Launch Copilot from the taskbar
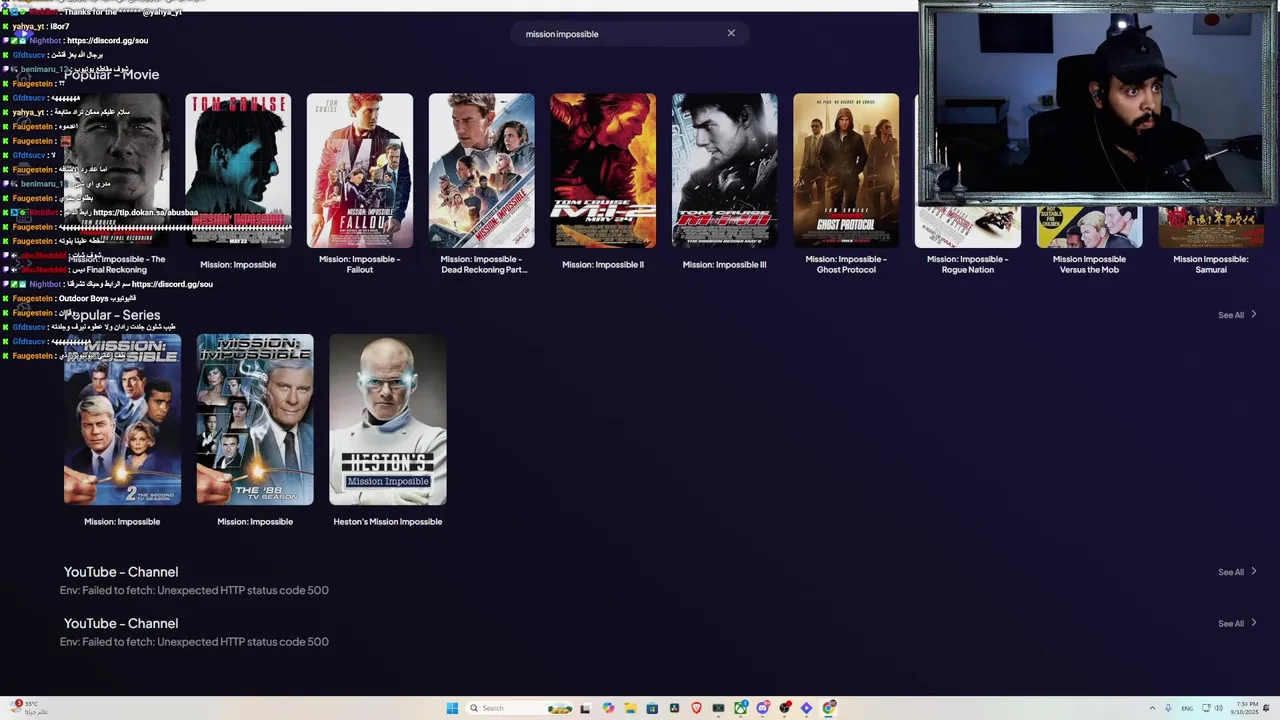Viewport: 1280px width, 720px height. click(x=608, y=708)
